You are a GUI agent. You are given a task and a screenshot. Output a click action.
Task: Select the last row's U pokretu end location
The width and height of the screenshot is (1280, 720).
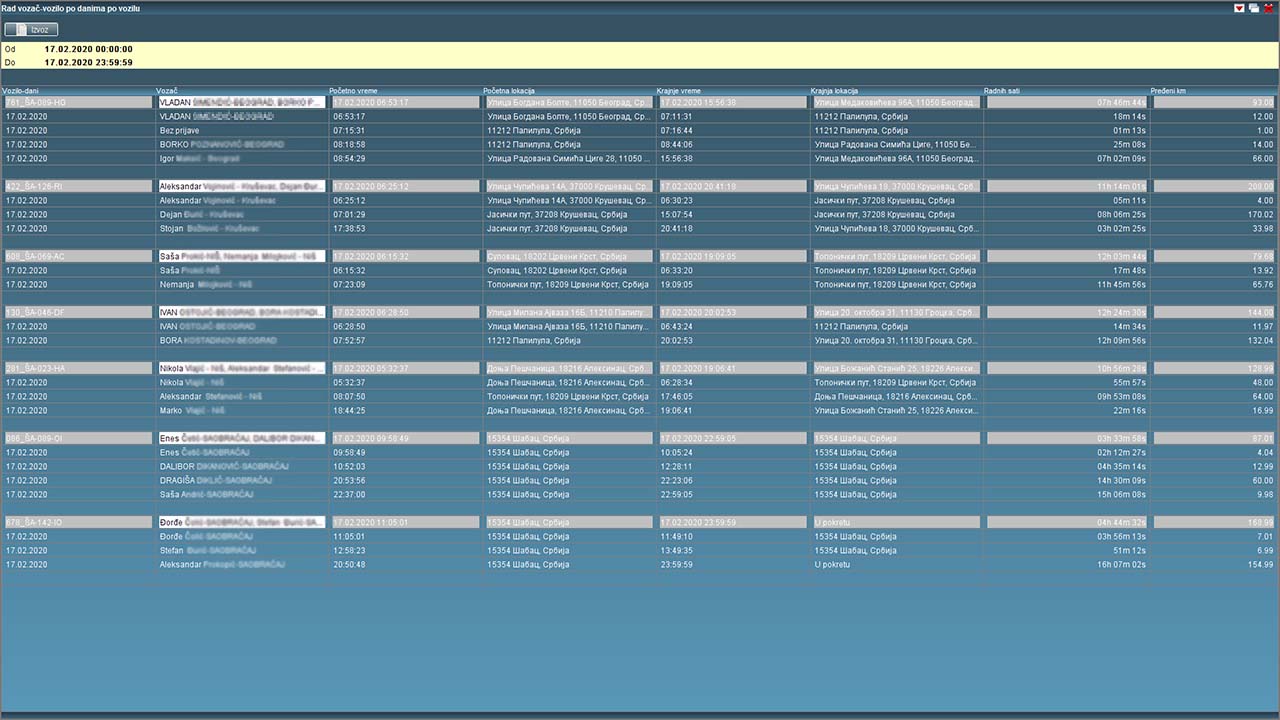tap(832, 564)
